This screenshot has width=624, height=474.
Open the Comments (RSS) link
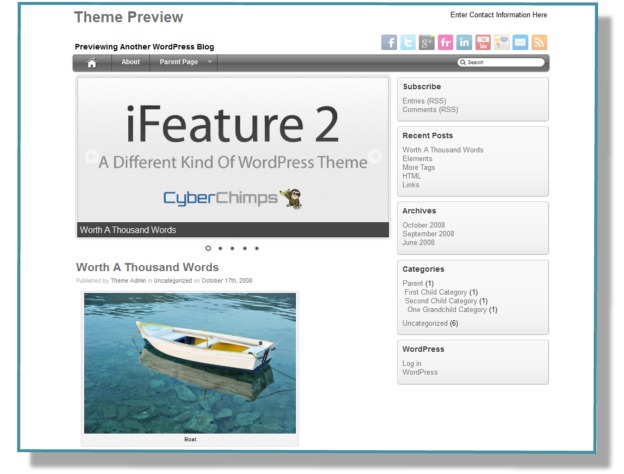coord(430,110)
